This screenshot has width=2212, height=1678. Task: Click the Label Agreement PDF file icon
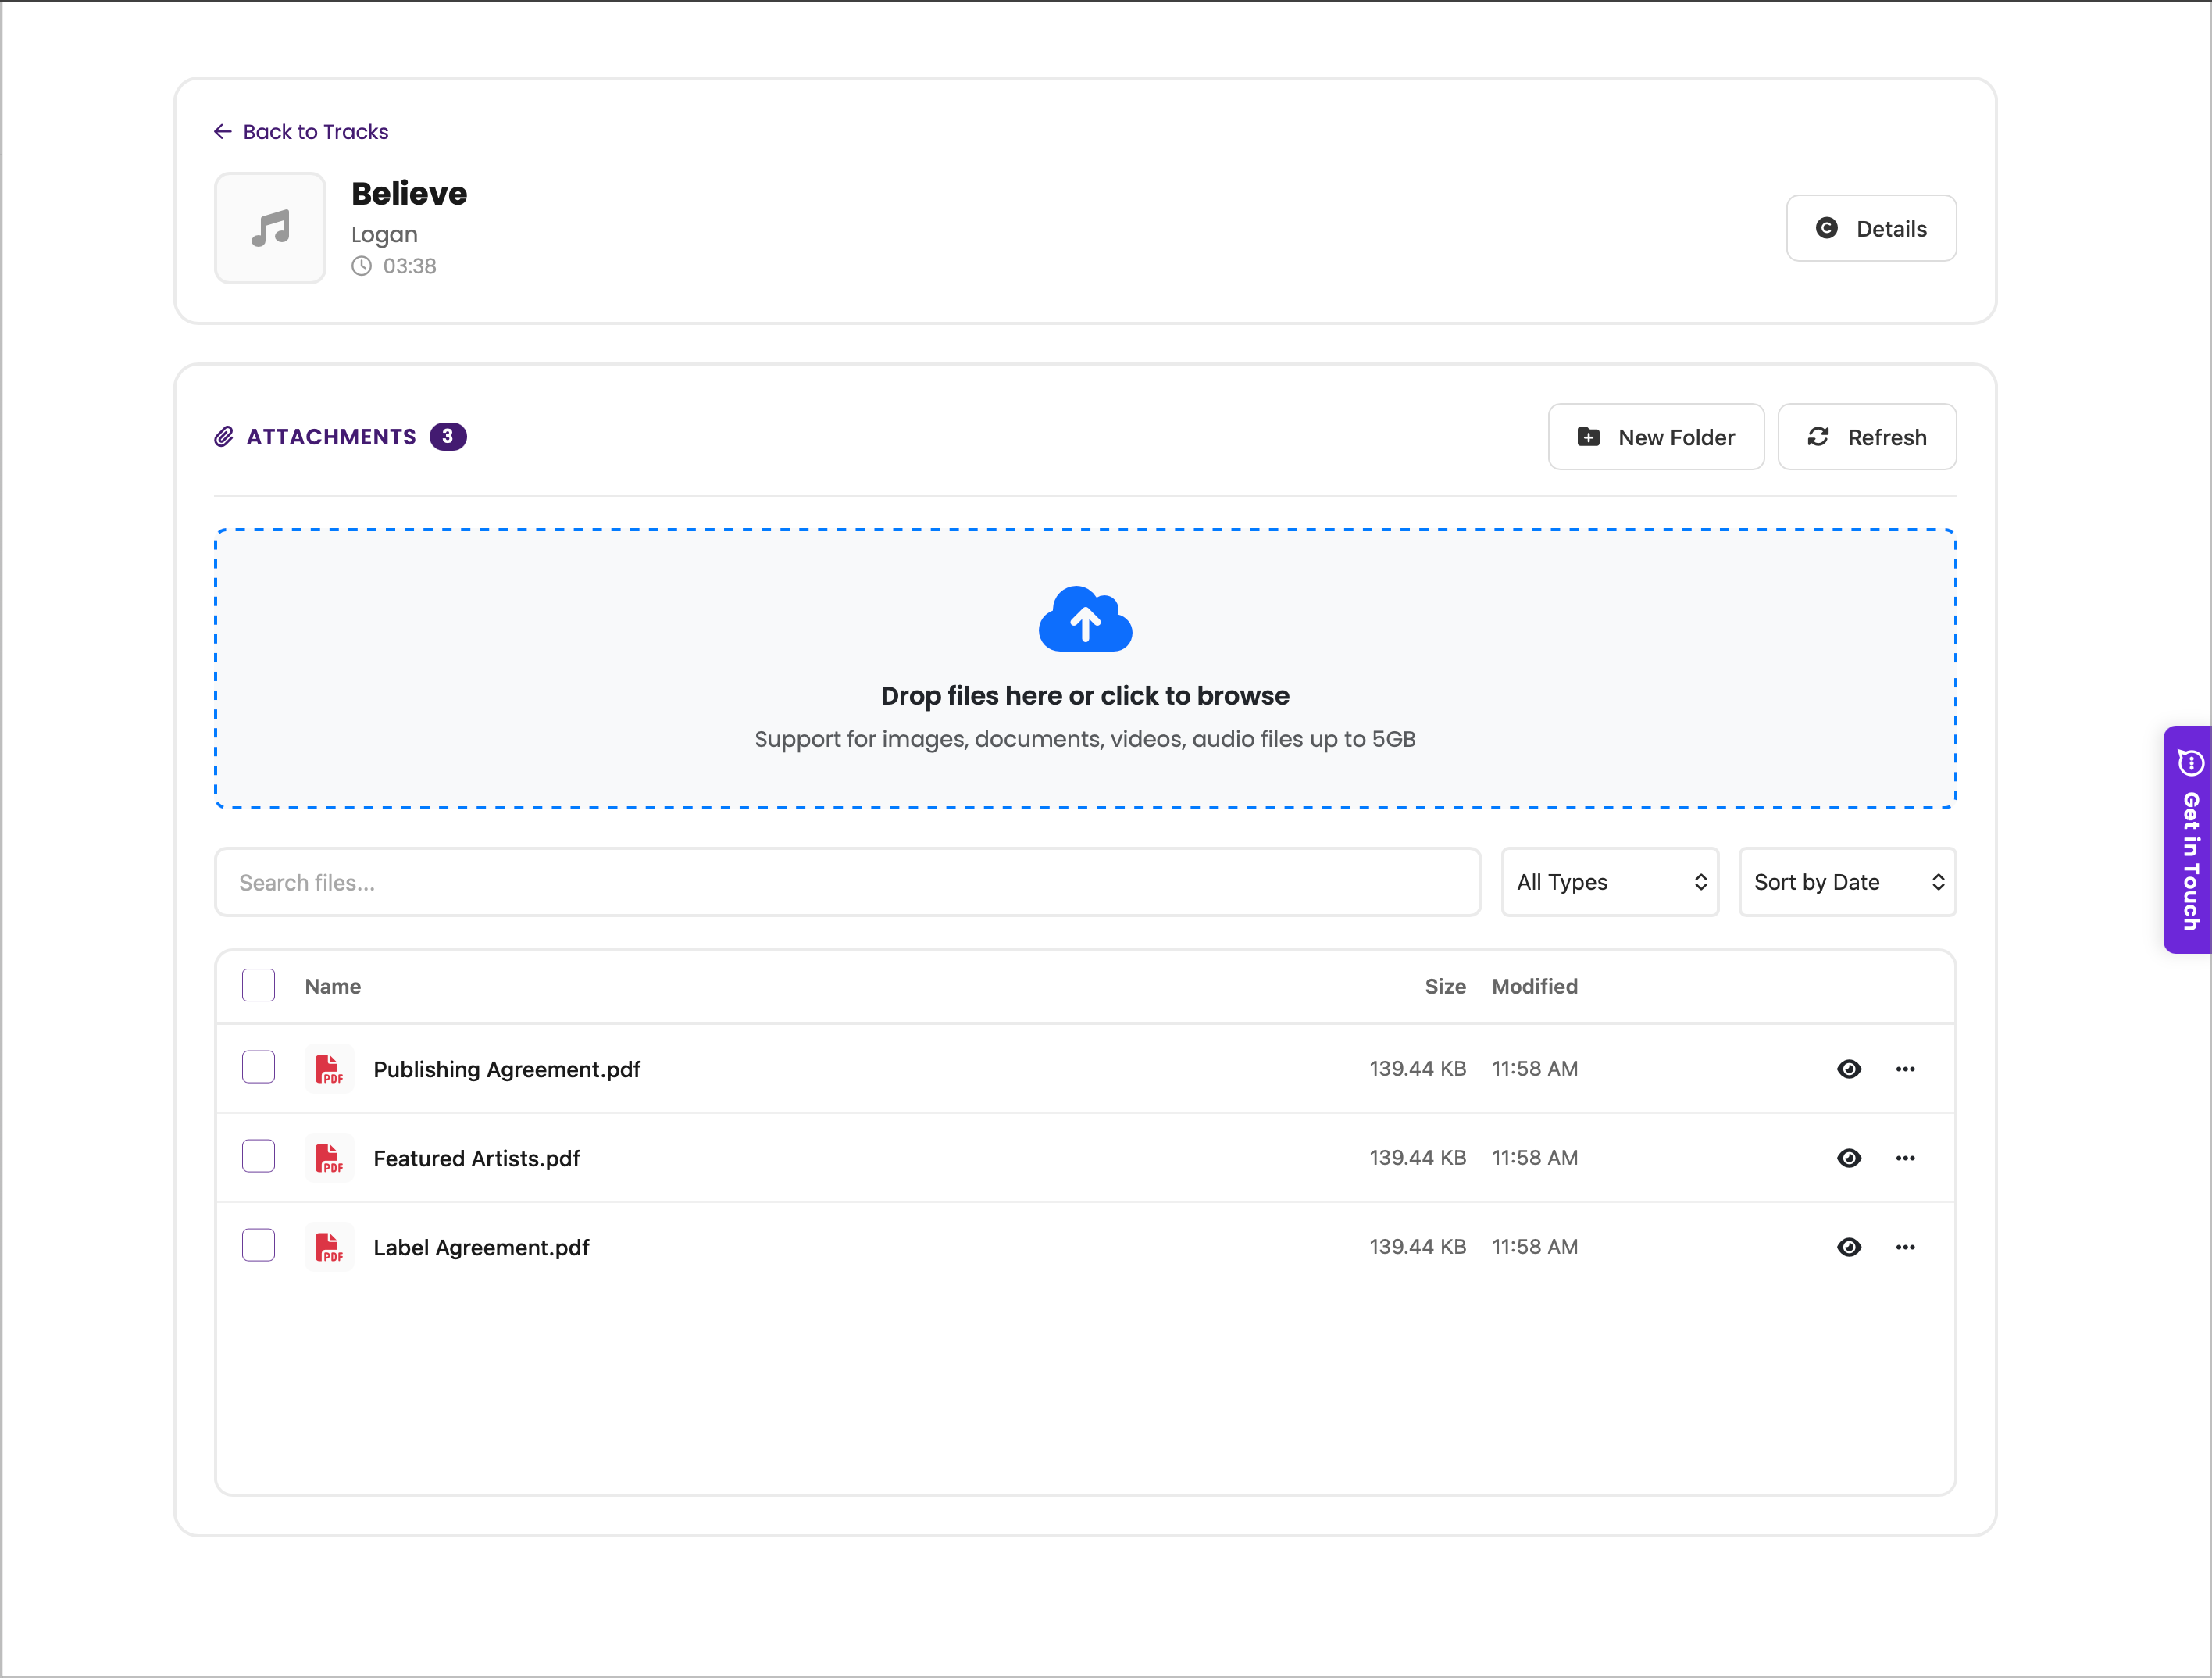pos(329,1247)
